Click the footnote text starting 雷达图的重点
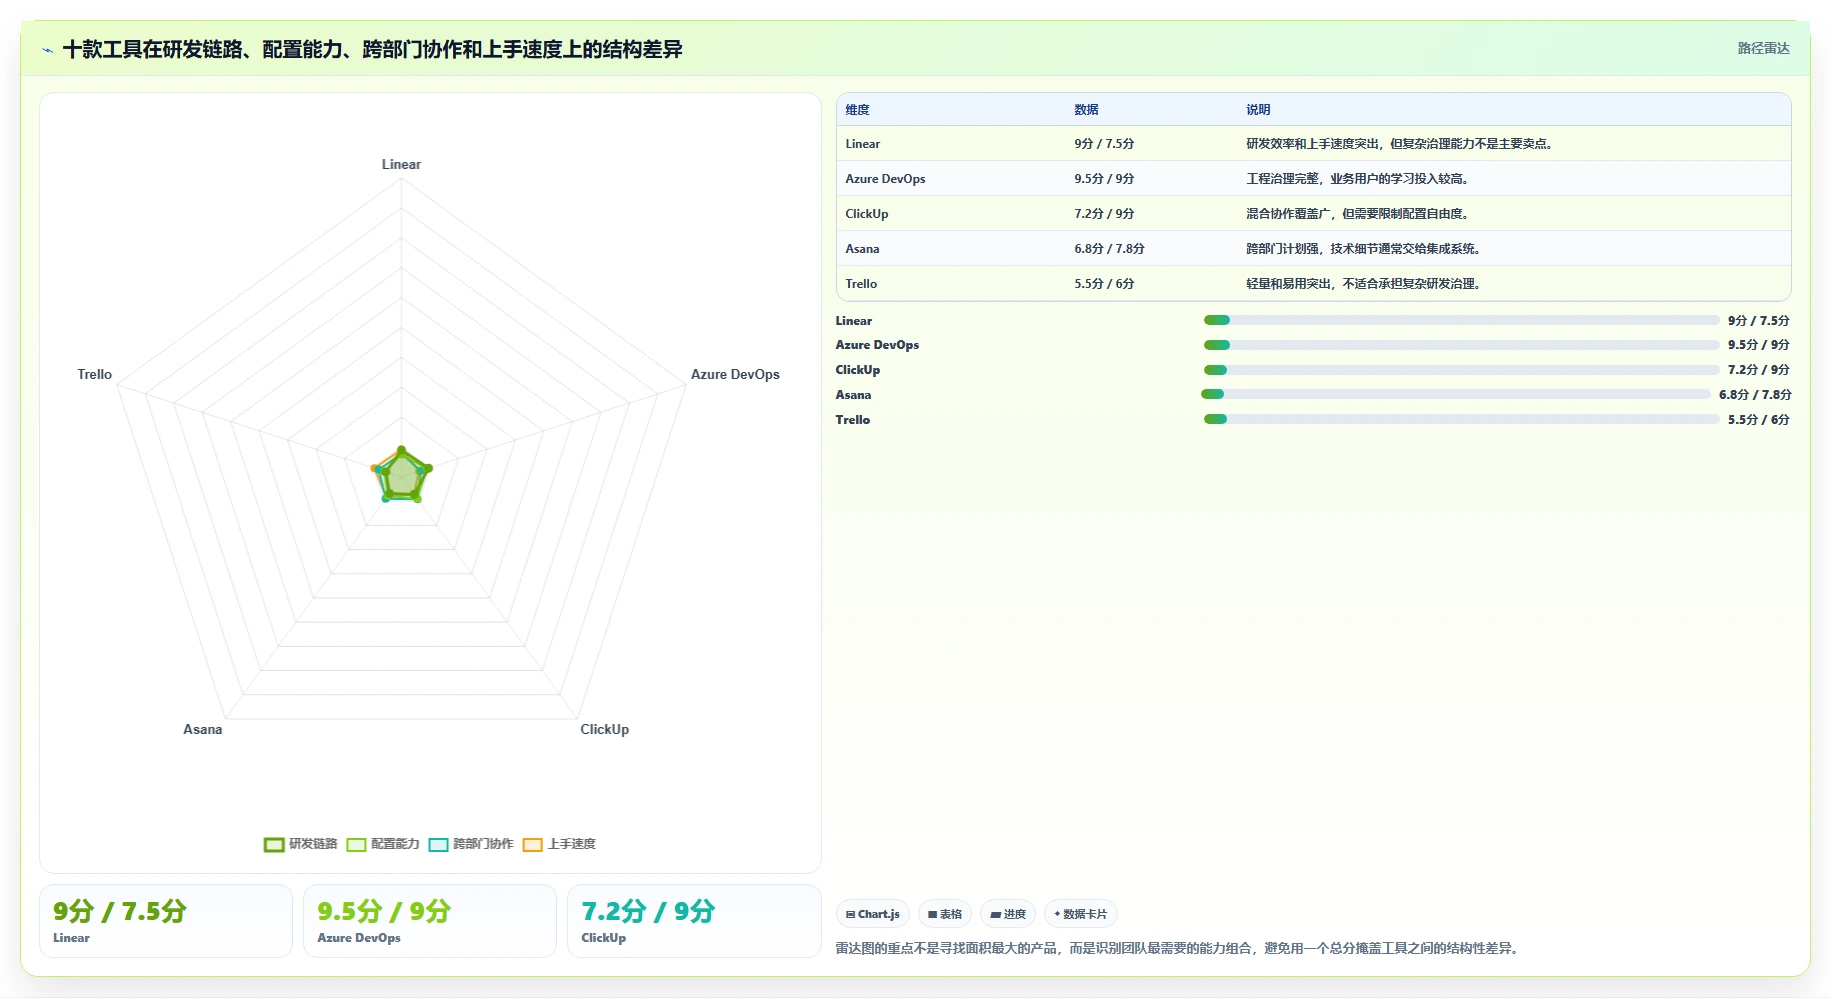The image size is (1831, 998). click(x=1179, y=948)
